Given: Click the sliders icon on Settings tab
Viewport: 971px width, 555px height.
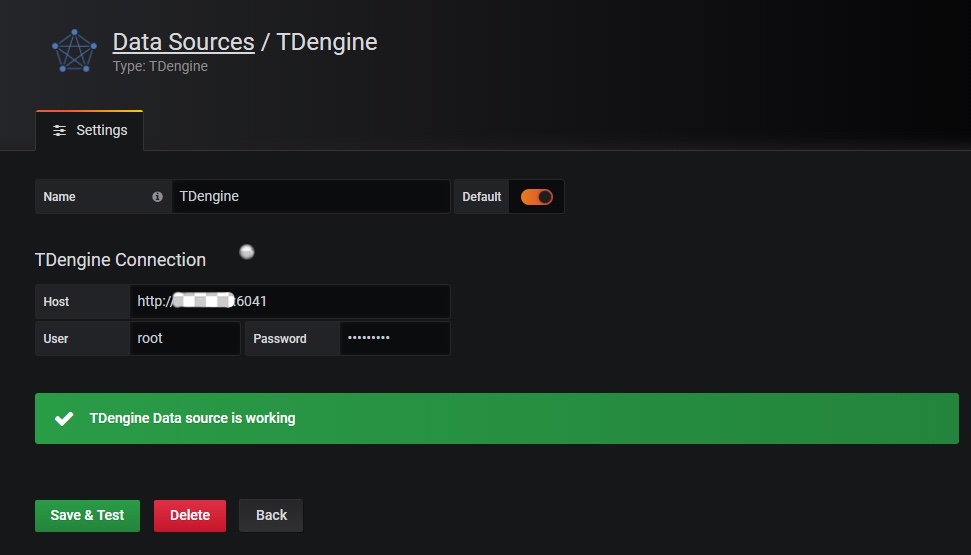Looking at the screenshot, I should pos(60,130).
